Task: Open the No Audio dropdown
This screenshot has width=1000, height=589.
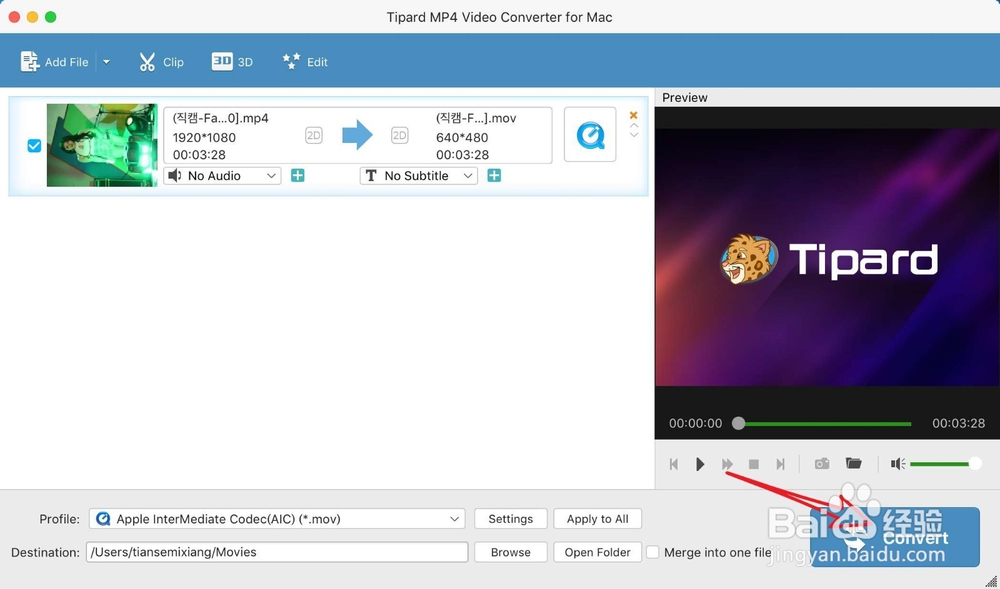Action: click(x=222, y=176)
